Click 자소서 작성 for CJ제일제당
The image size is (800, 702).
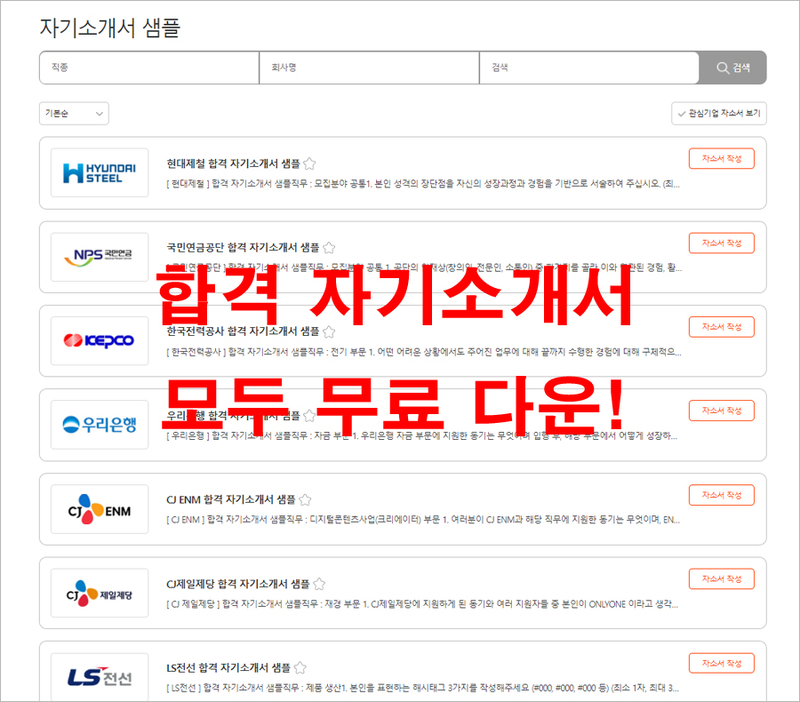(721, 579)
